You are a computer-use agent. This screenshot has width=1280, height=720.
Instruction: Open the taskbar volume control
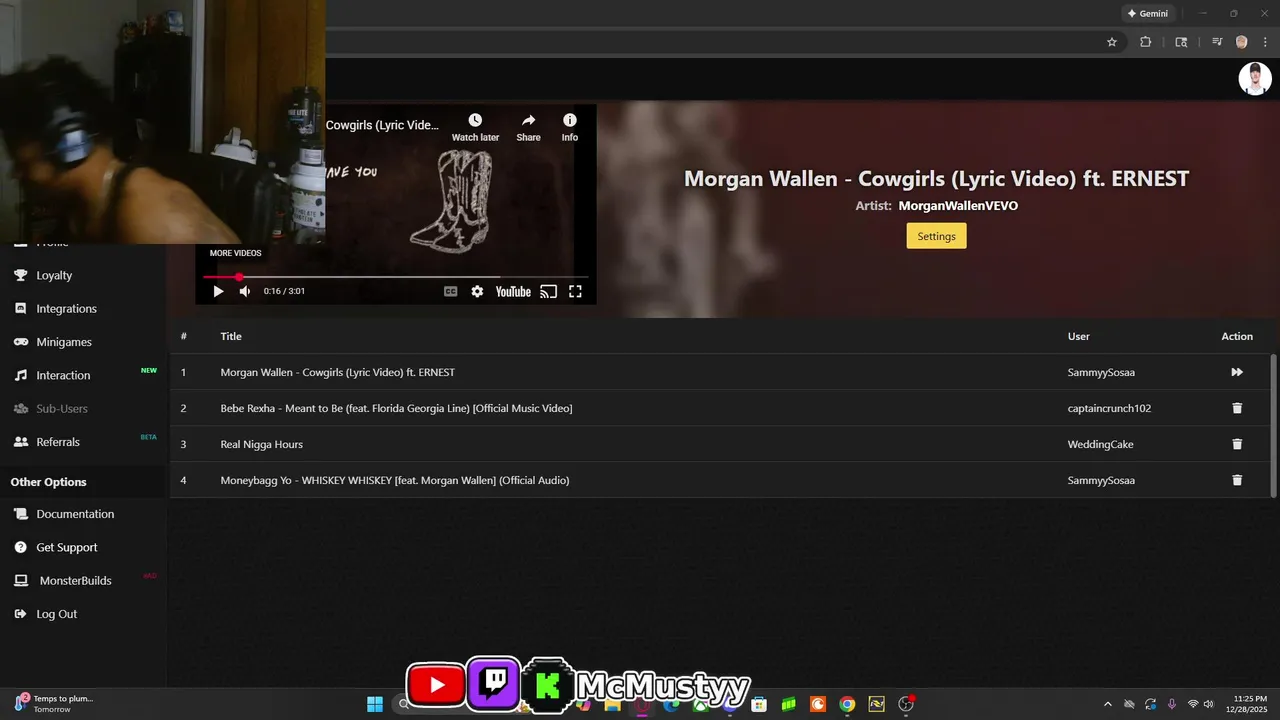(x=1209, y=704)
